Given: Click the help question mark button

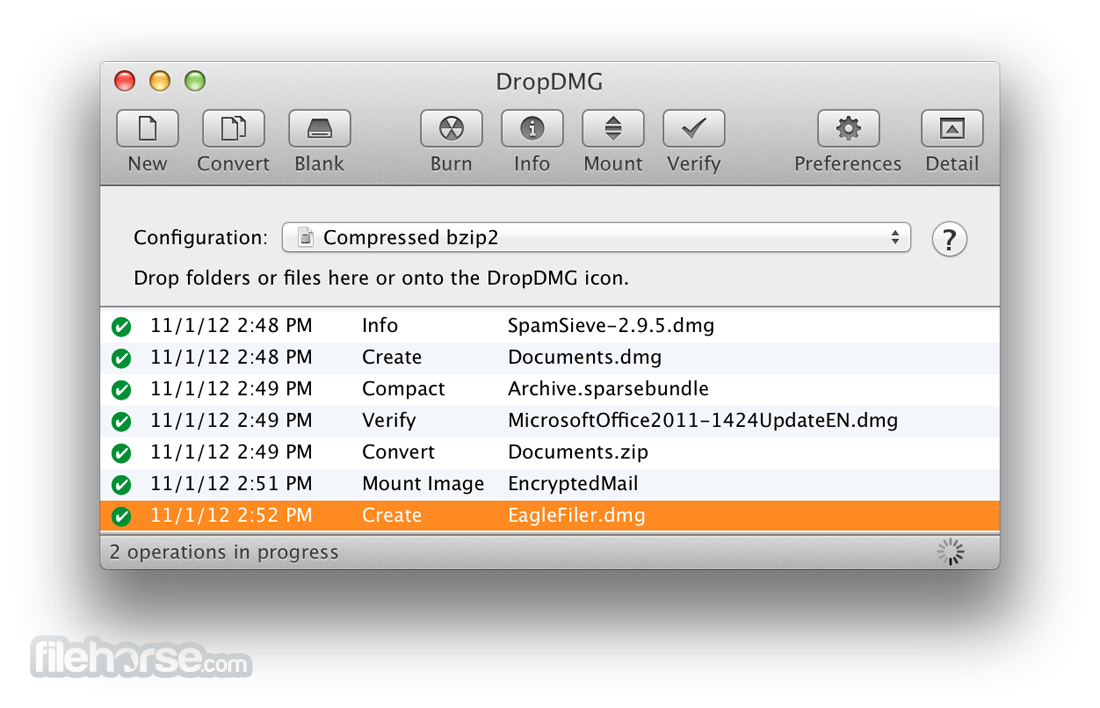Looking at the screenshot, I should [949, 239].
